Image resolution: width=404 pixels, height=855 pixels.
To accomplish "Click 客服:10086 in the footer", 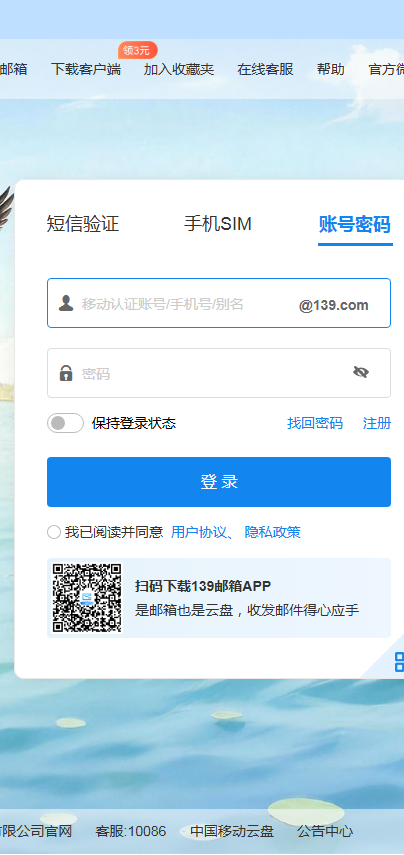I will [131, 832].
